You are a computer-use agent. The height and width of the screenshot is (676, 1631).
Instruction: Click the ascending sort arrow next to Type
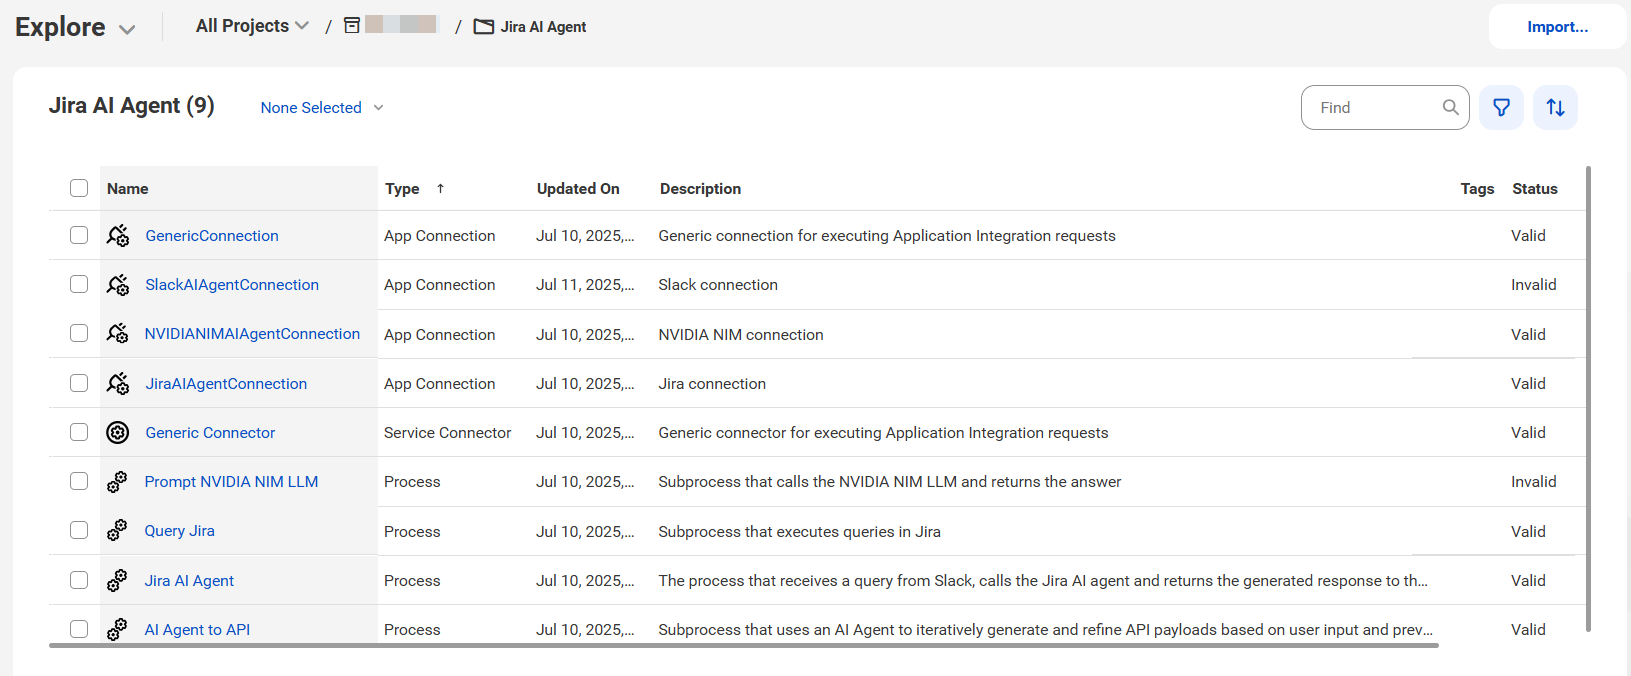[440, 188]
